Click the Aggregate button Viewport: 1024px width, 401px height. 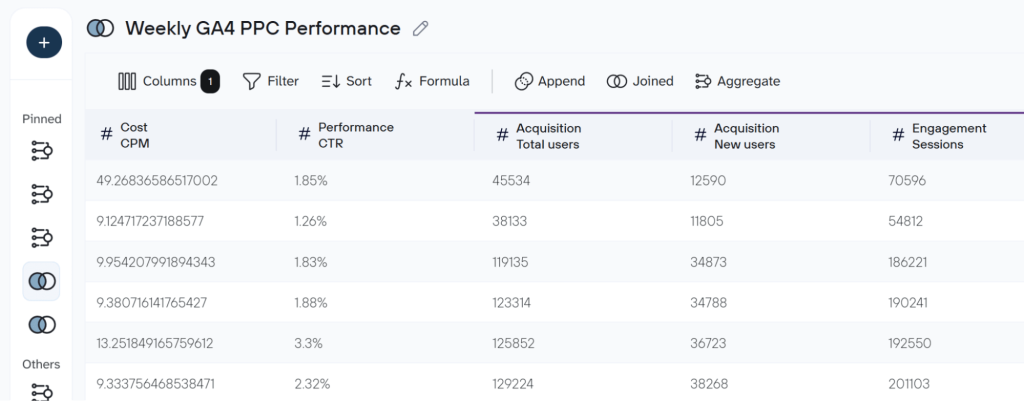737,81
